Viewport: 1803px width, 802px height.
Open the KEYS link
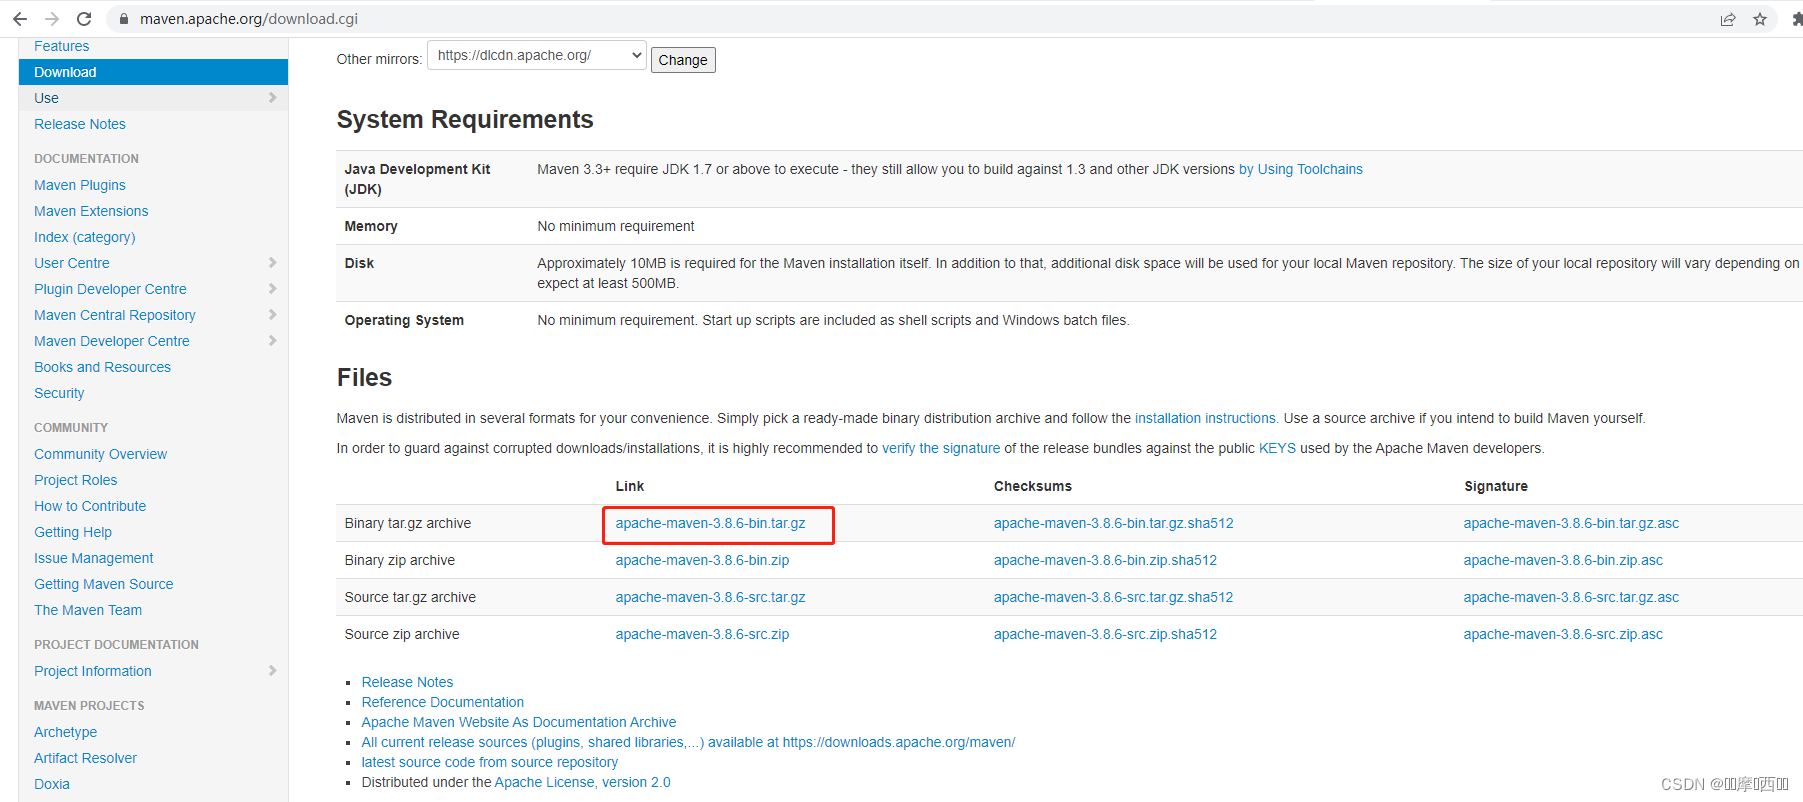(1277, 448)
